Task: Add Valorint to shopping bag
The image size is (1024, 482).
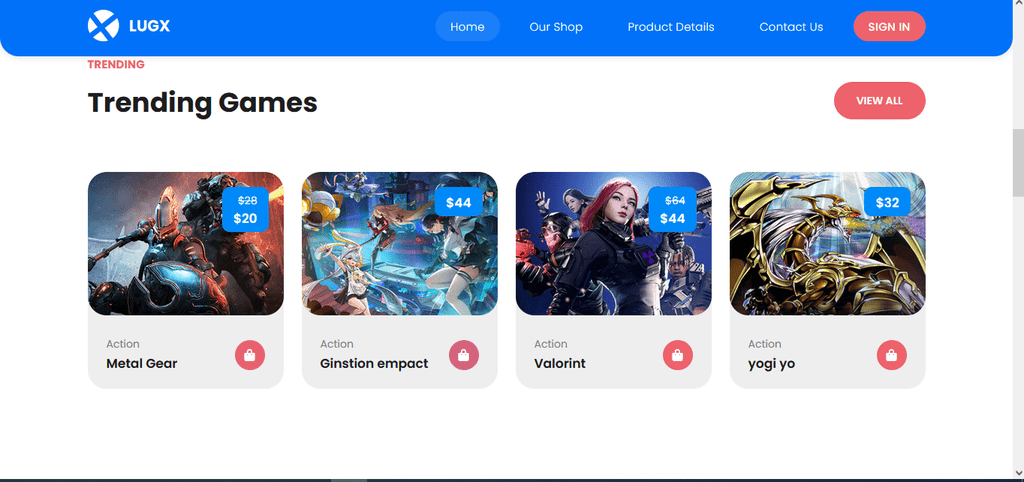Action: point(678,355)
